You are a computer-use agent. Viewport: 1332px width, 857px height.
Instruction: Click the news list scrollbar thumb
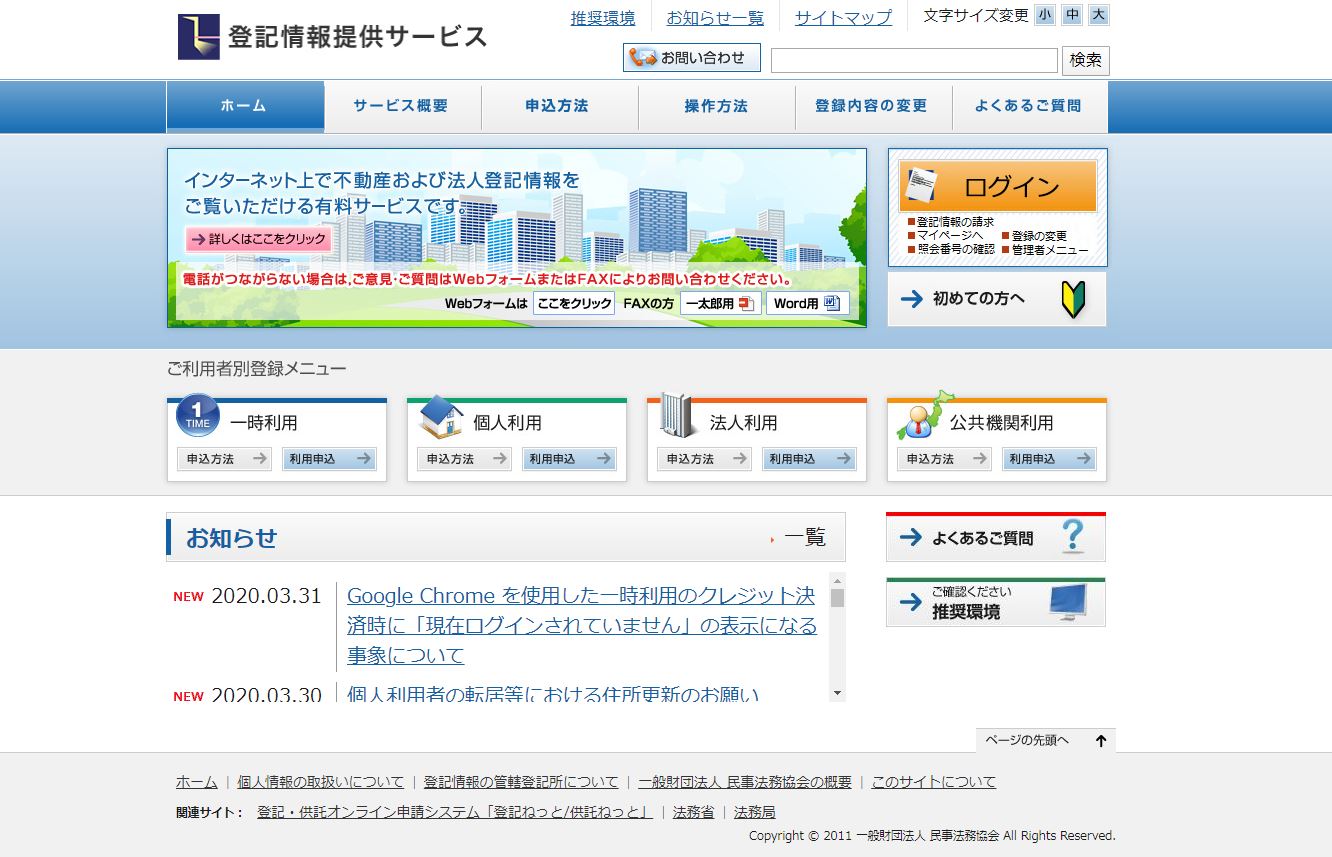pos(838,598)
